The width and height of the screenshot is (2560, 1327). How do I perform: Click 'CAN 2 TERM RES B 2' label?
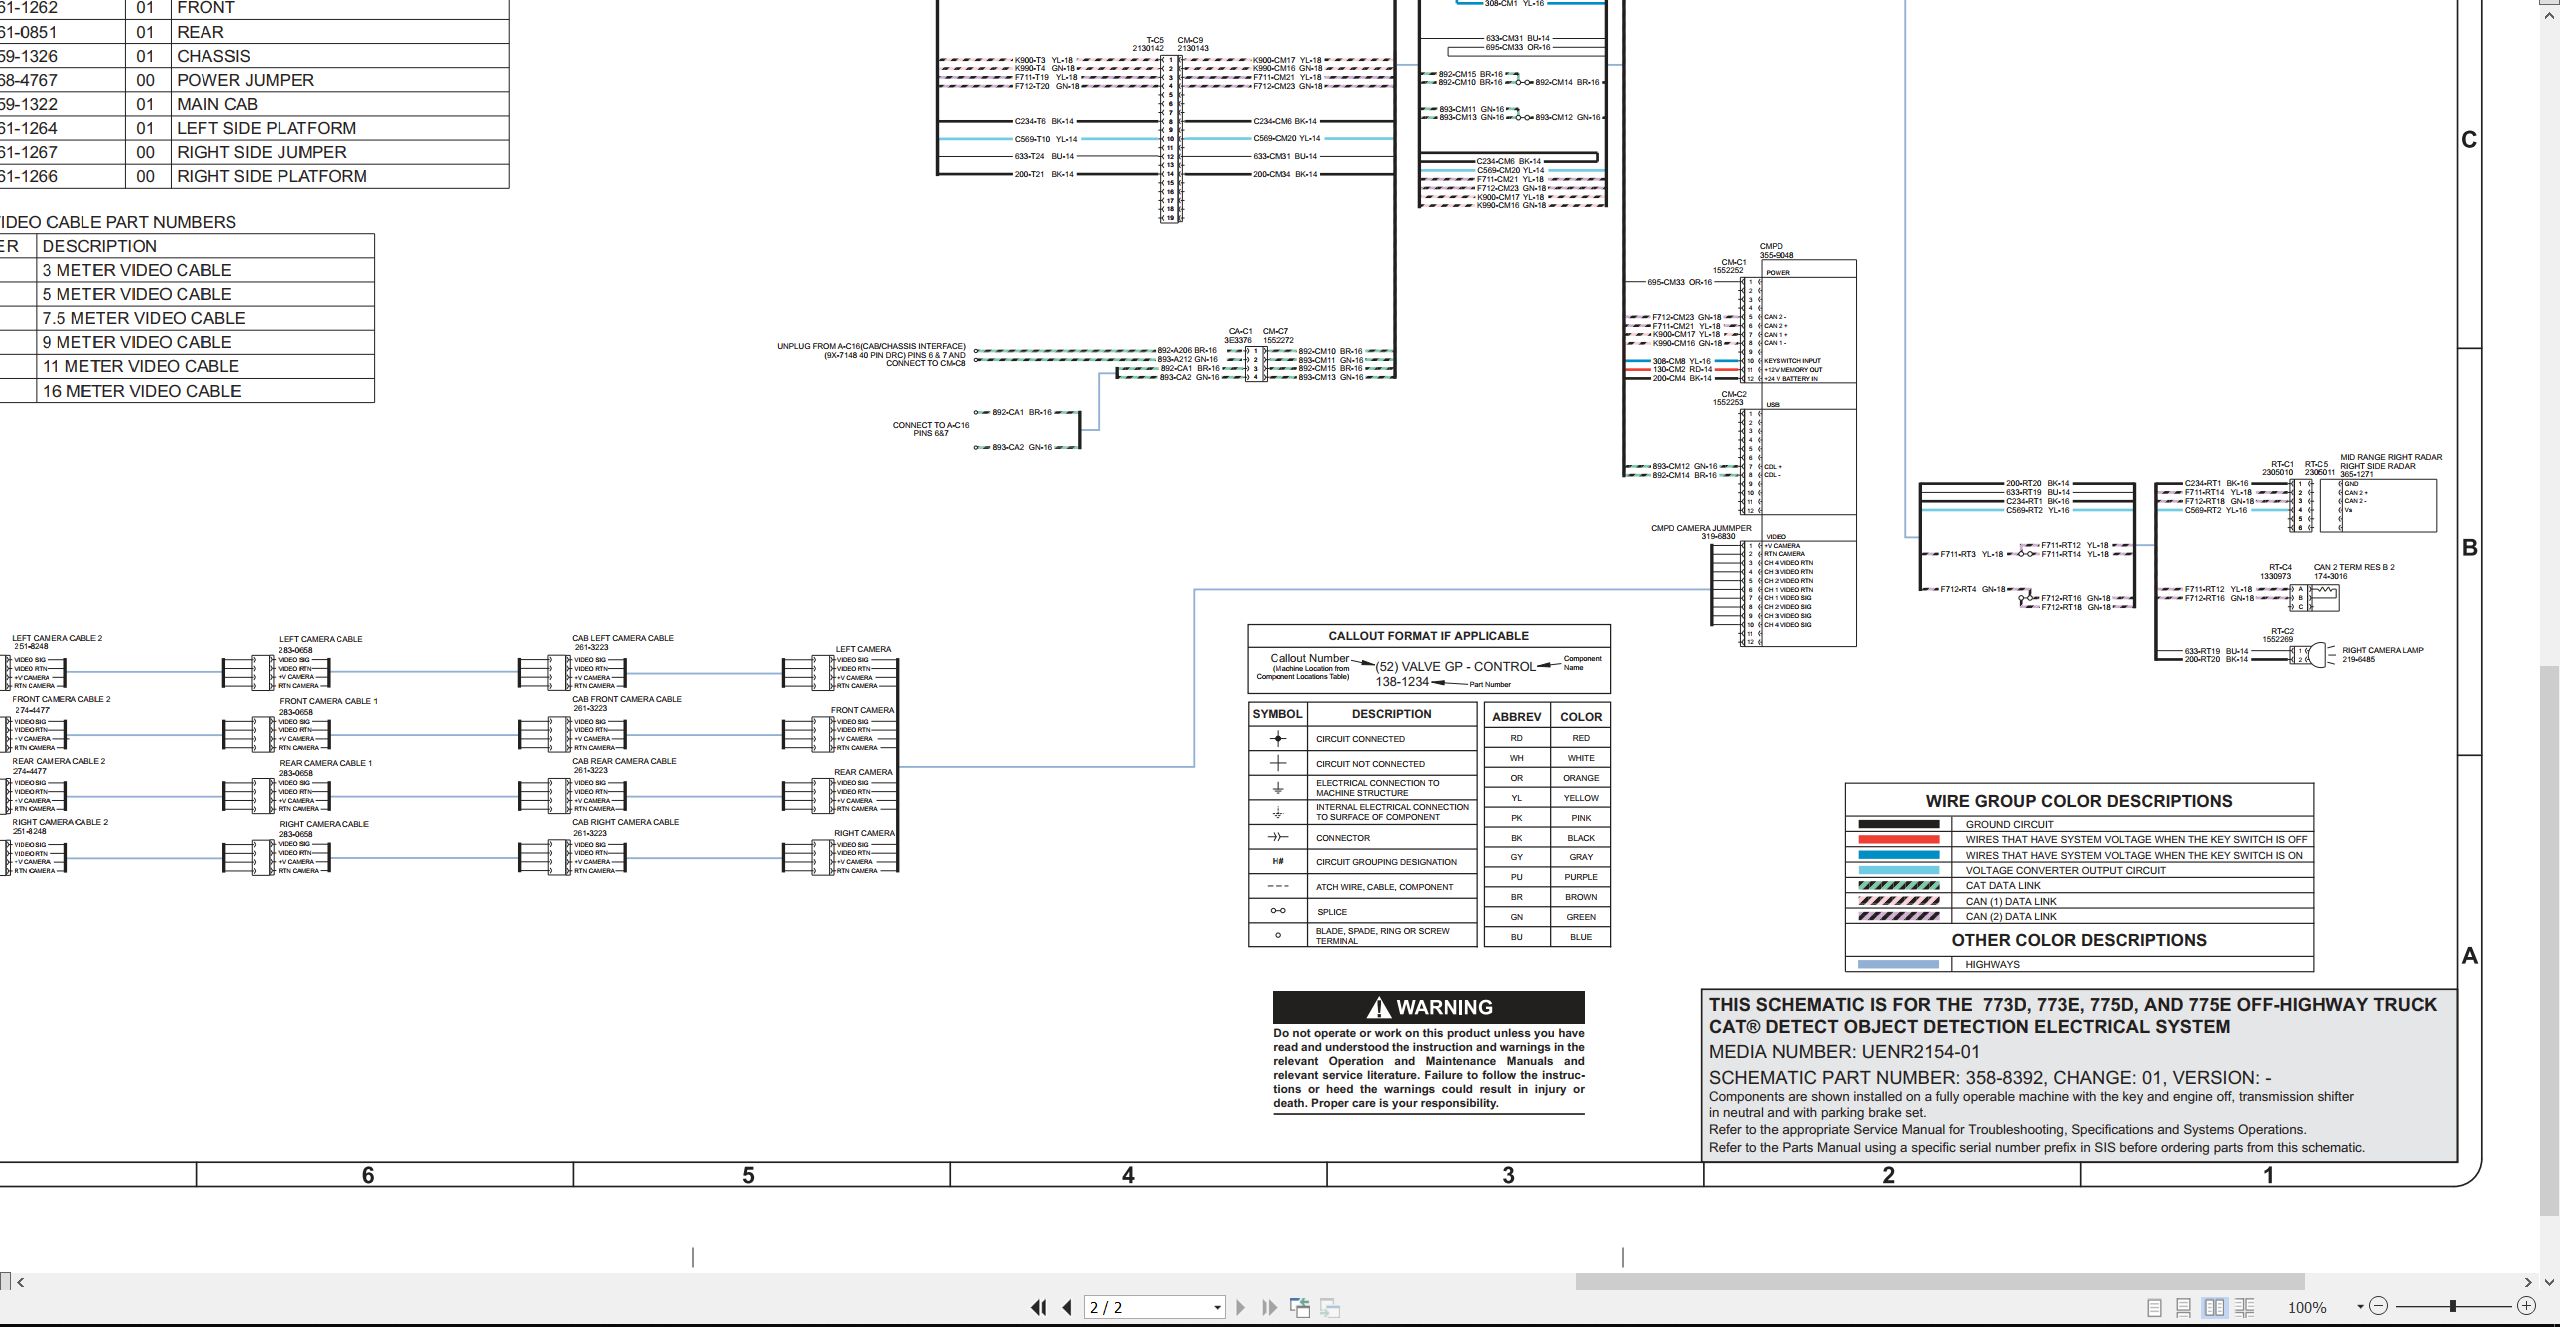pyautogui.click(x=2354, y=567)
